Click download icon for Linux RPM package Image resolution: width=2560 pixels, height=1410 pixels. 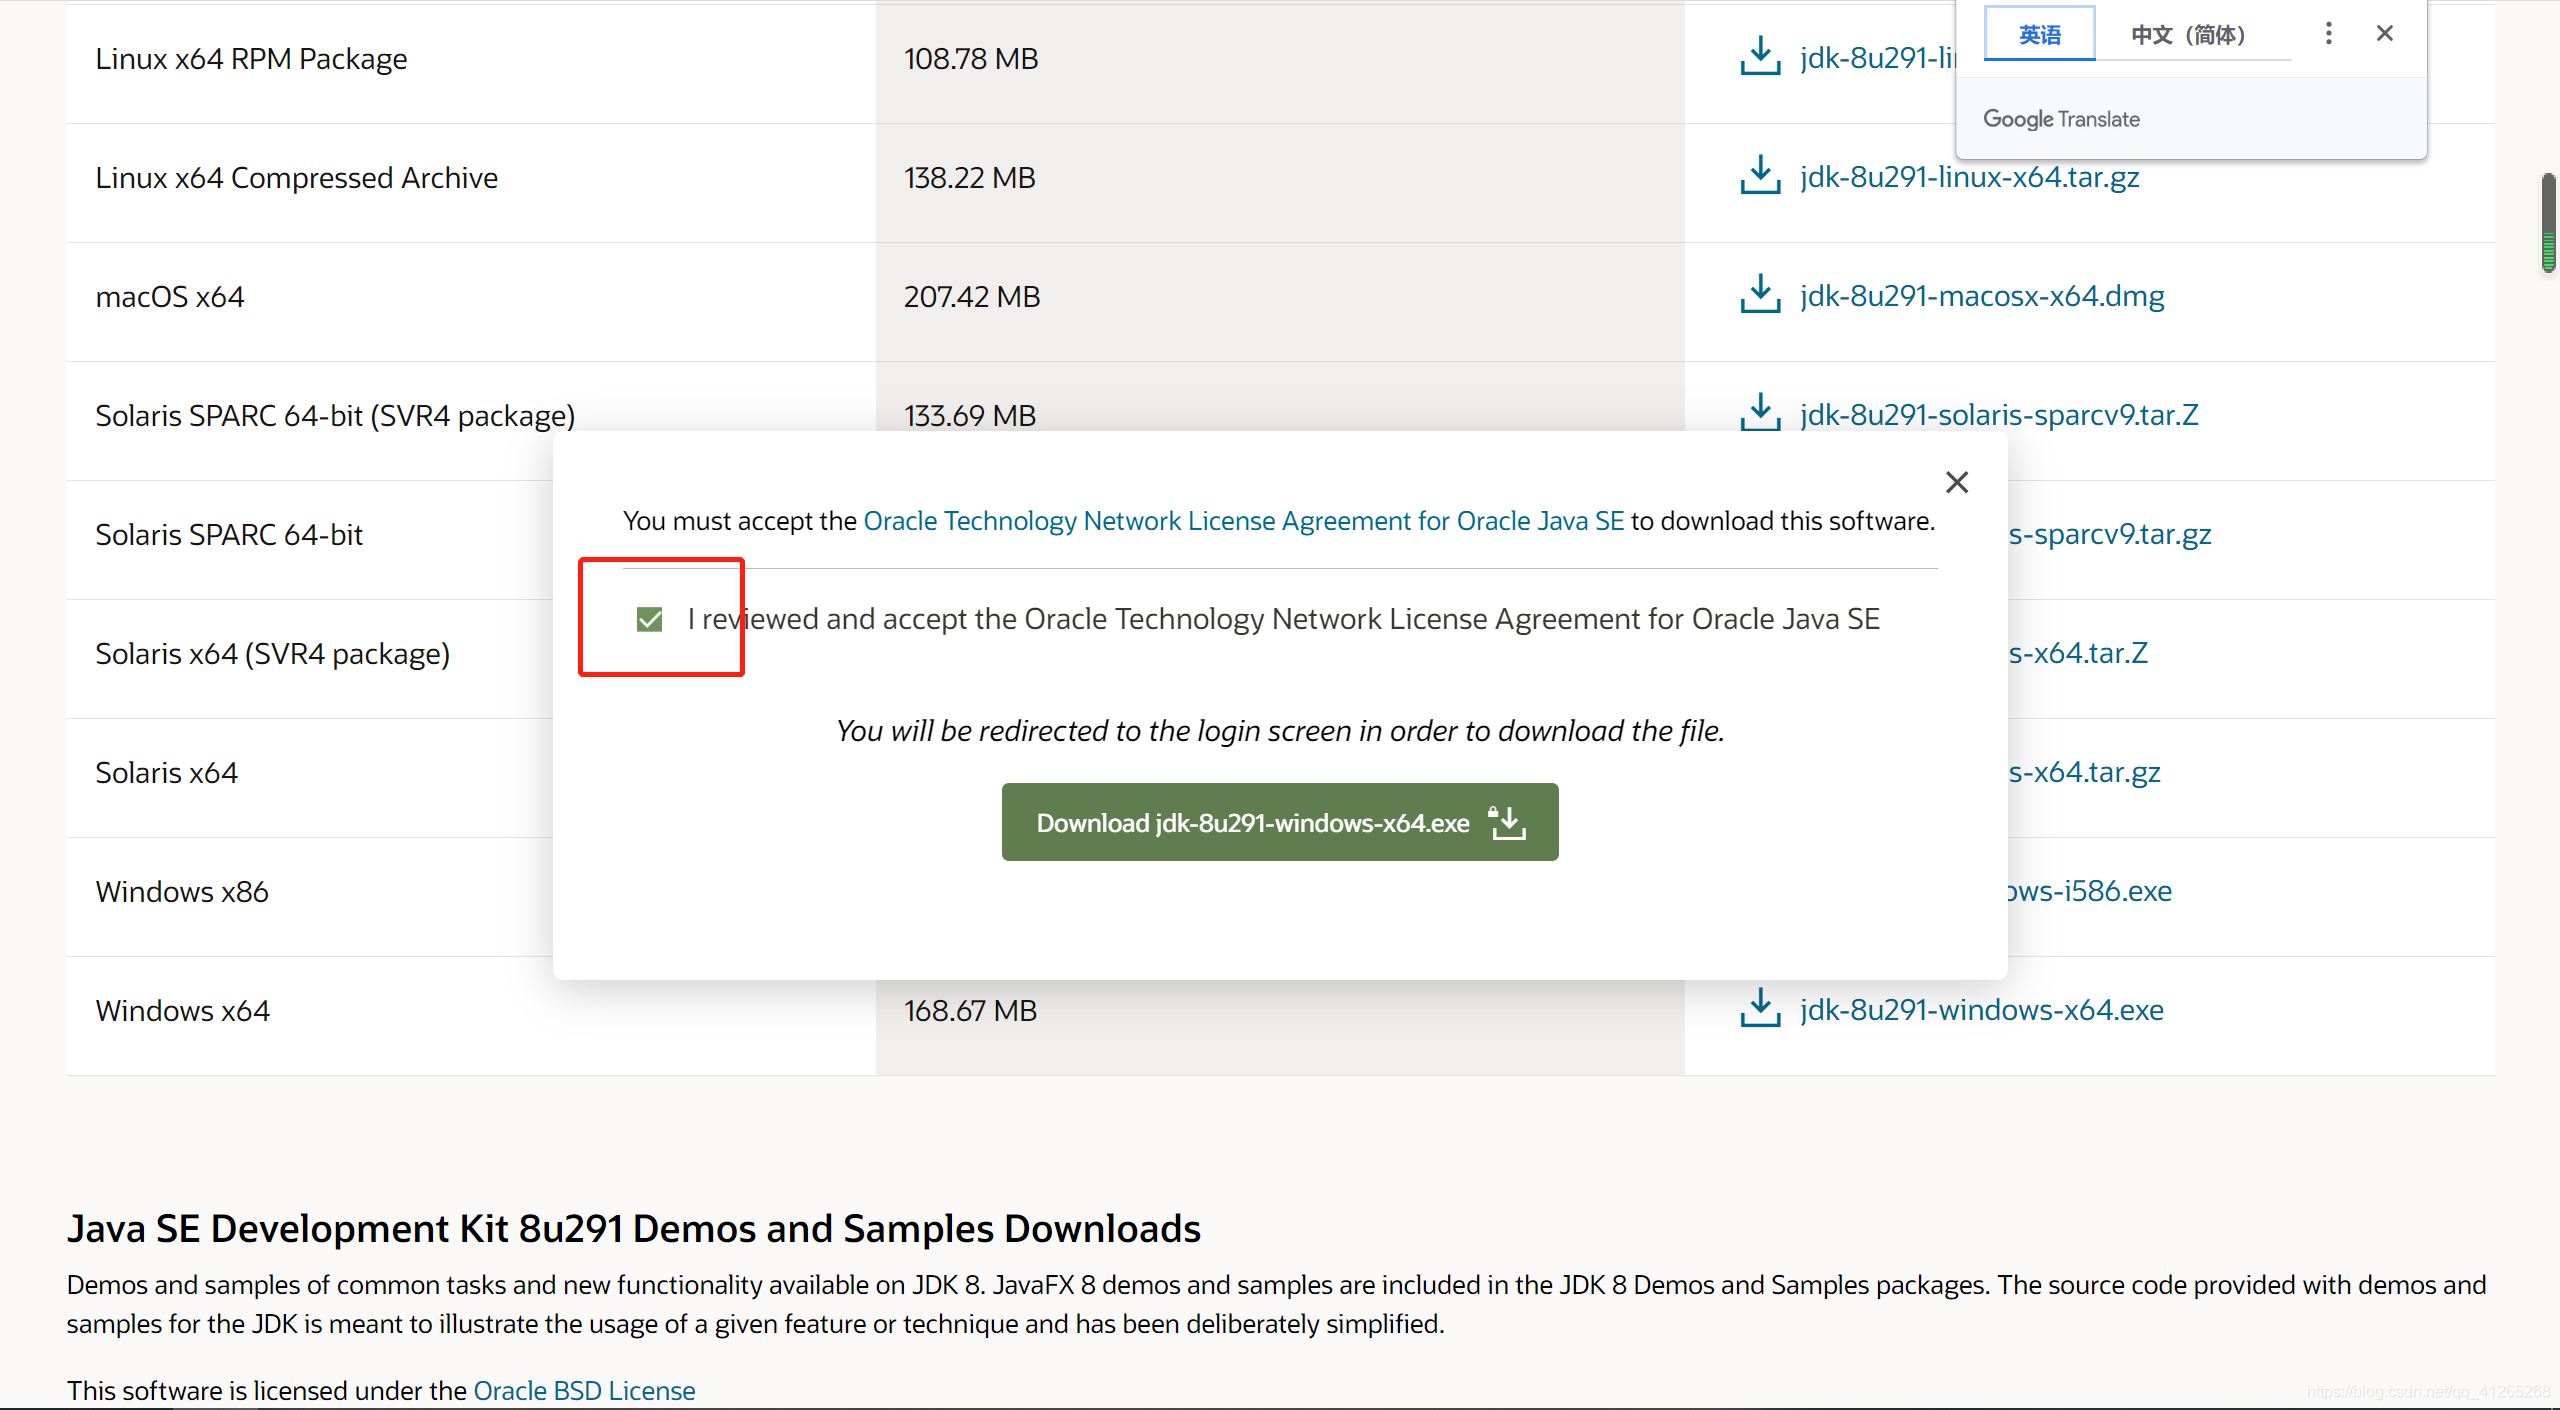coord(1759,57)
